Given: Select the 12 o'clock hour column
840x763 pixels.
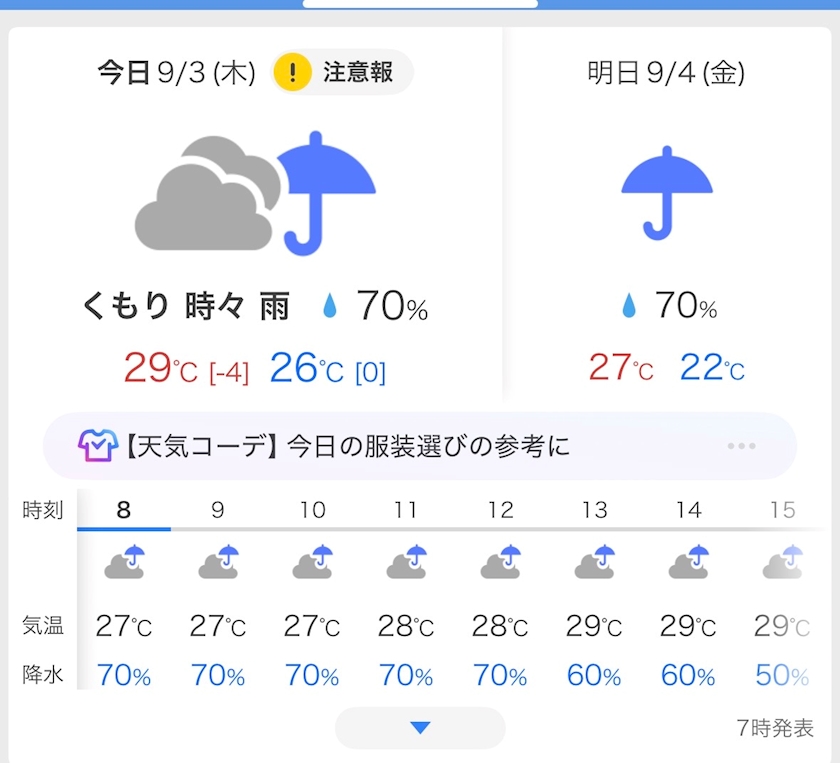Looking at the screenshot, I should point(500,510).
